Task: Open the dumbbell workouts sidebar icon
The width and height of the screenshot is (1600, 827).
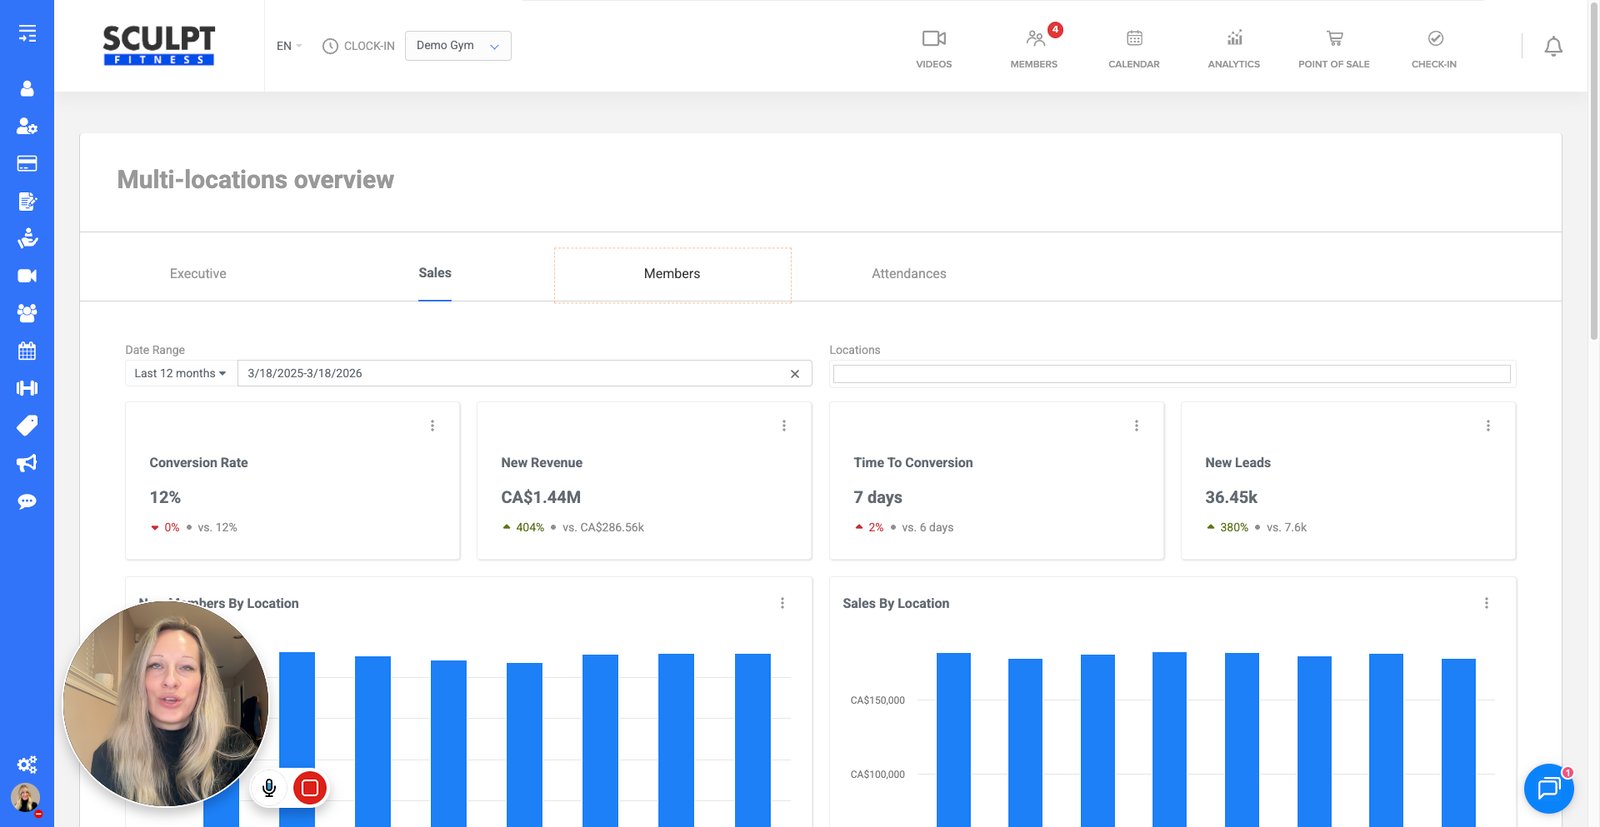Action: click(27, 388)
